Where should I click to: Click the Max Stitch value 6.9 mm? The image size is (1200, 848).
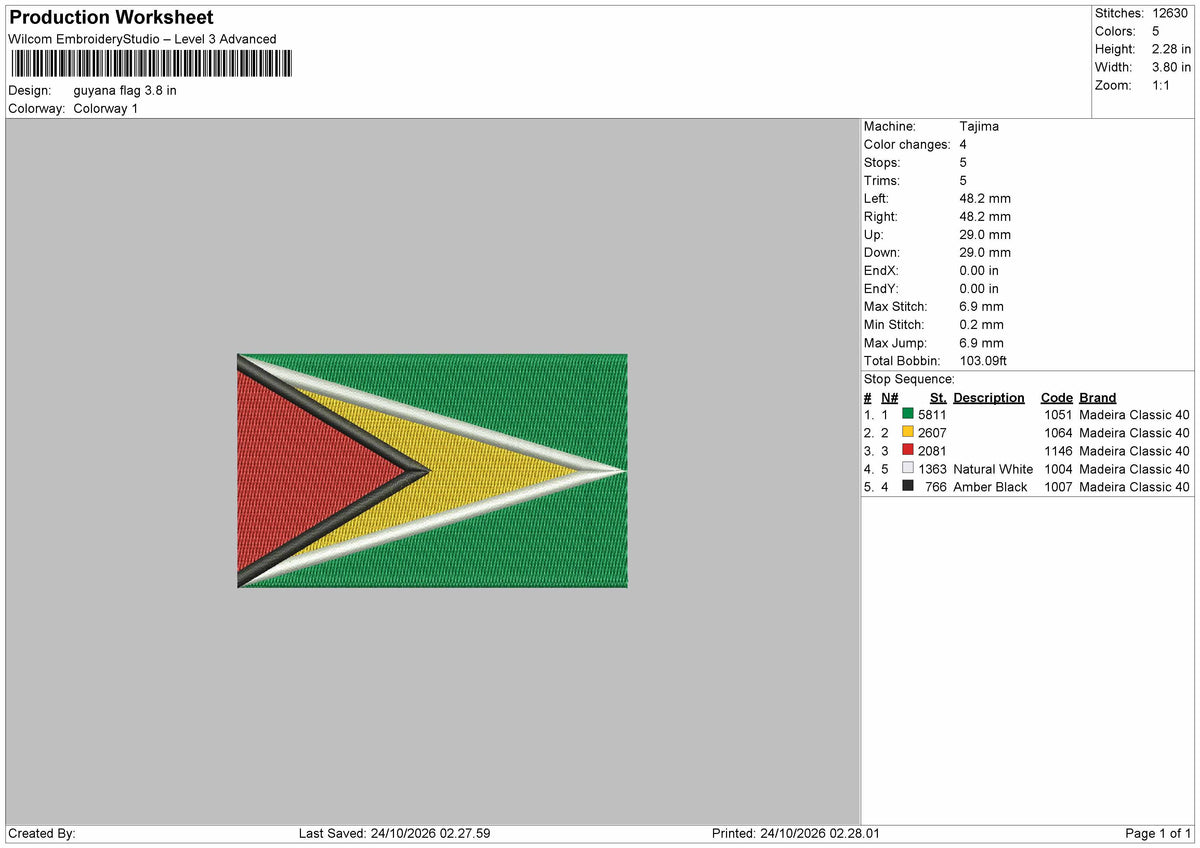tap(982, 306)
